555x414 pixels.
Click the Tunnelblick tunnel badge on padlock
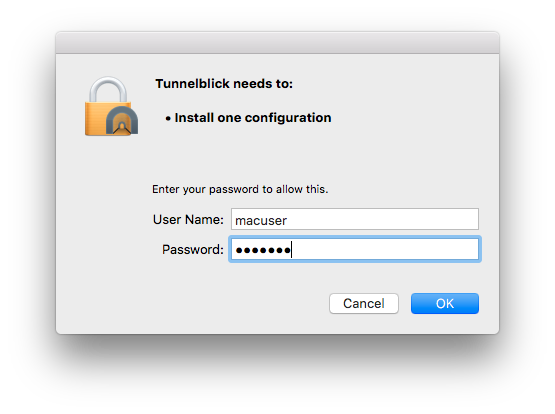point(122,120)
